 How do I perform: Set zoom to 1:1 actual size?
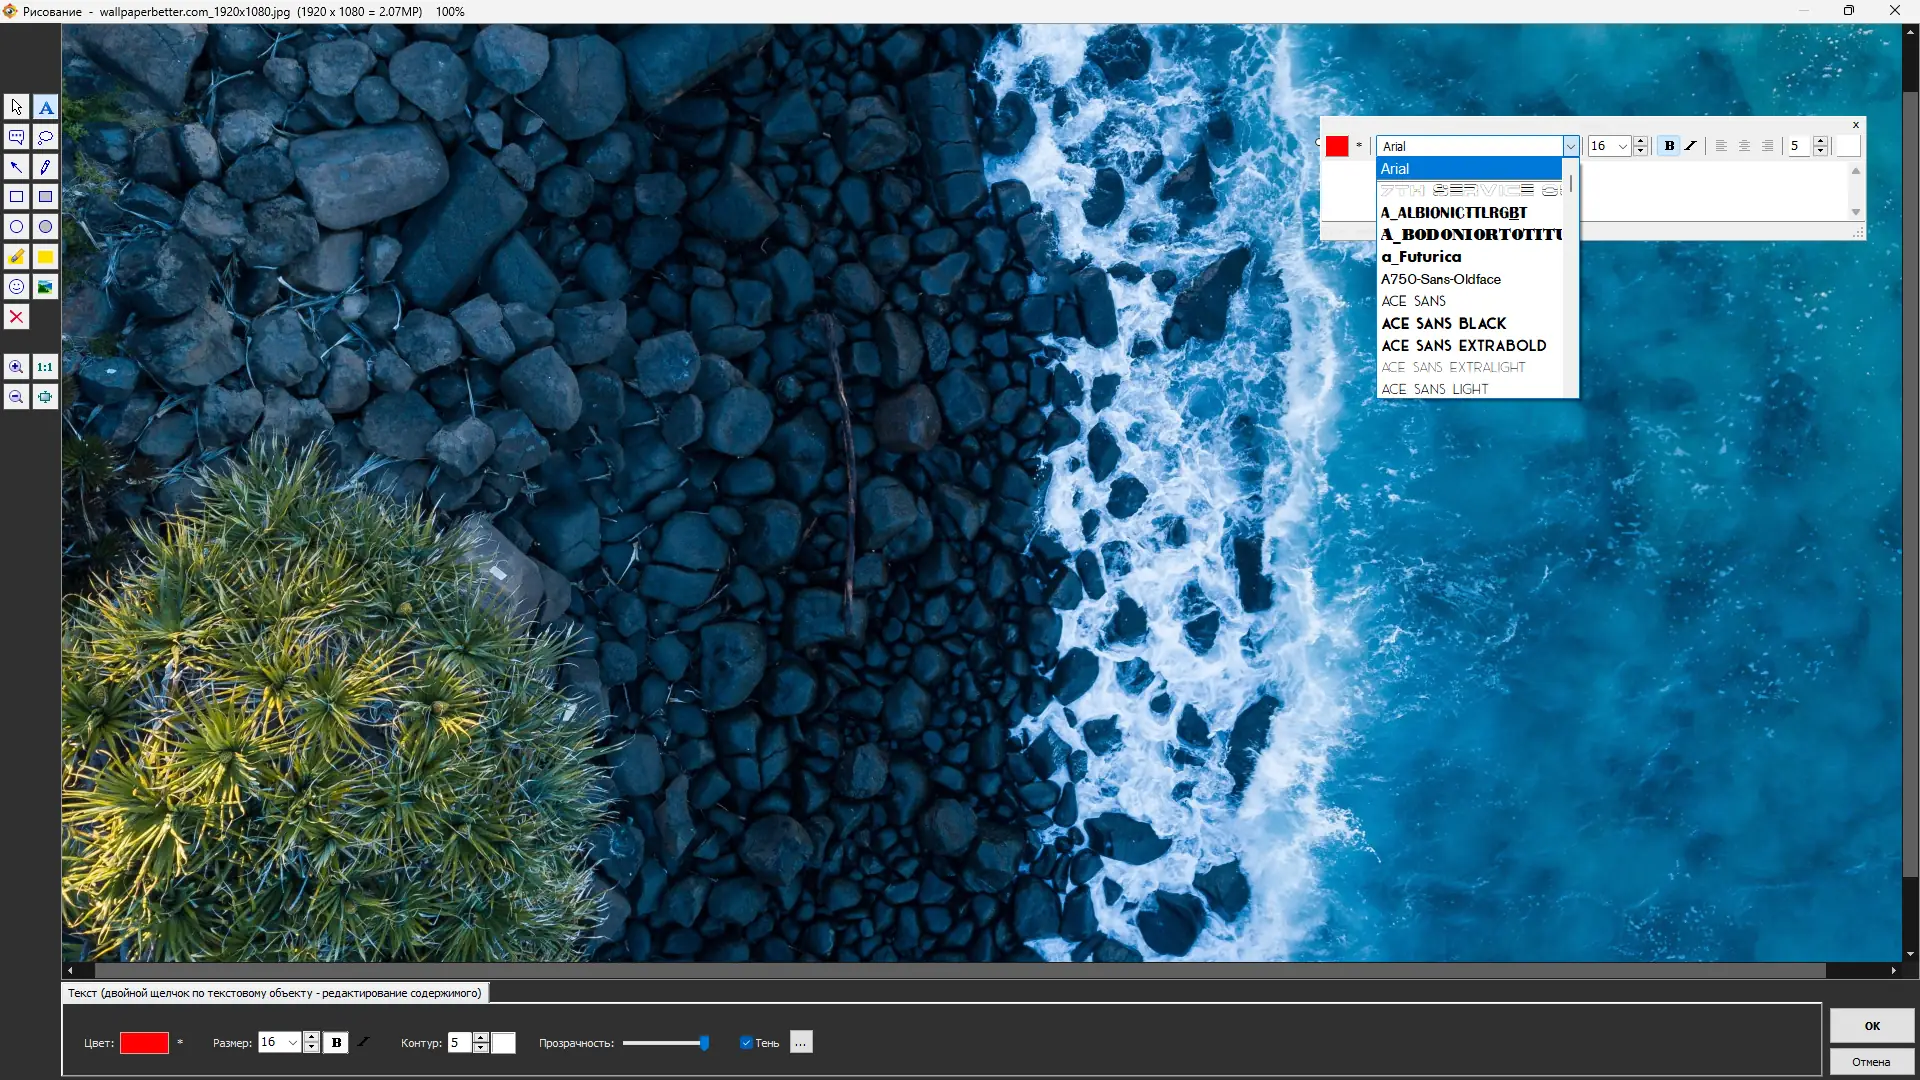pos(45,367)
